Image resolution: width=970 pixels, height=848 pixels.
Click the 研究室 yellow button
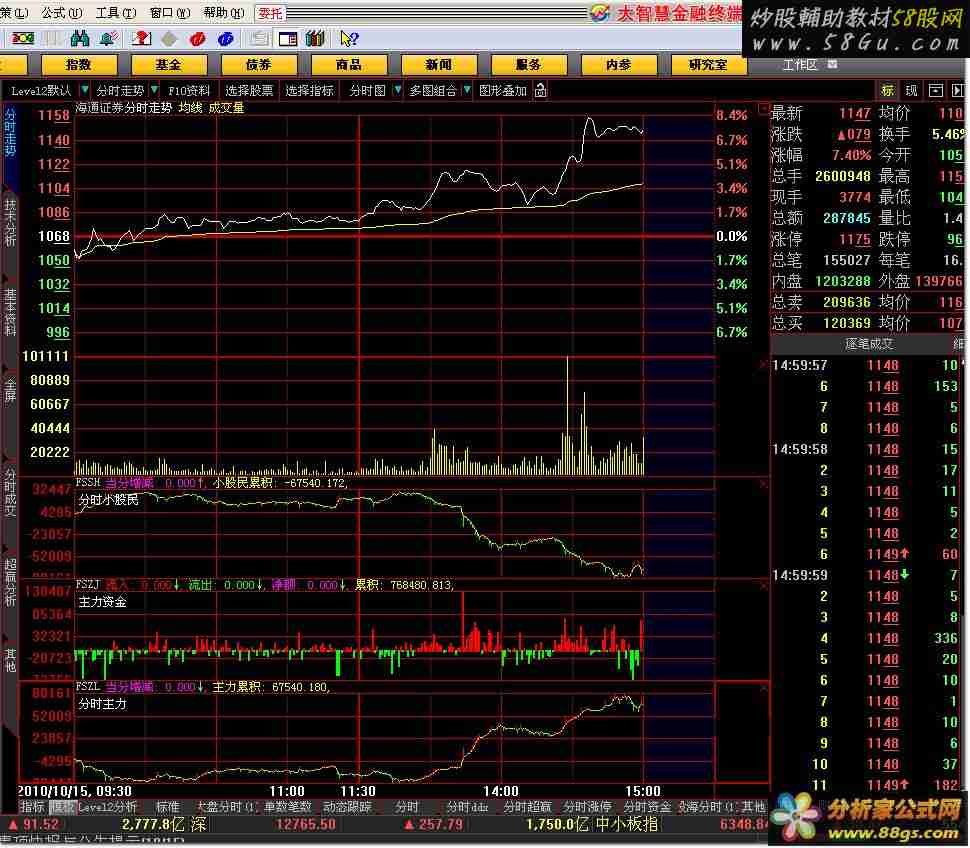[x=708, y=64]
